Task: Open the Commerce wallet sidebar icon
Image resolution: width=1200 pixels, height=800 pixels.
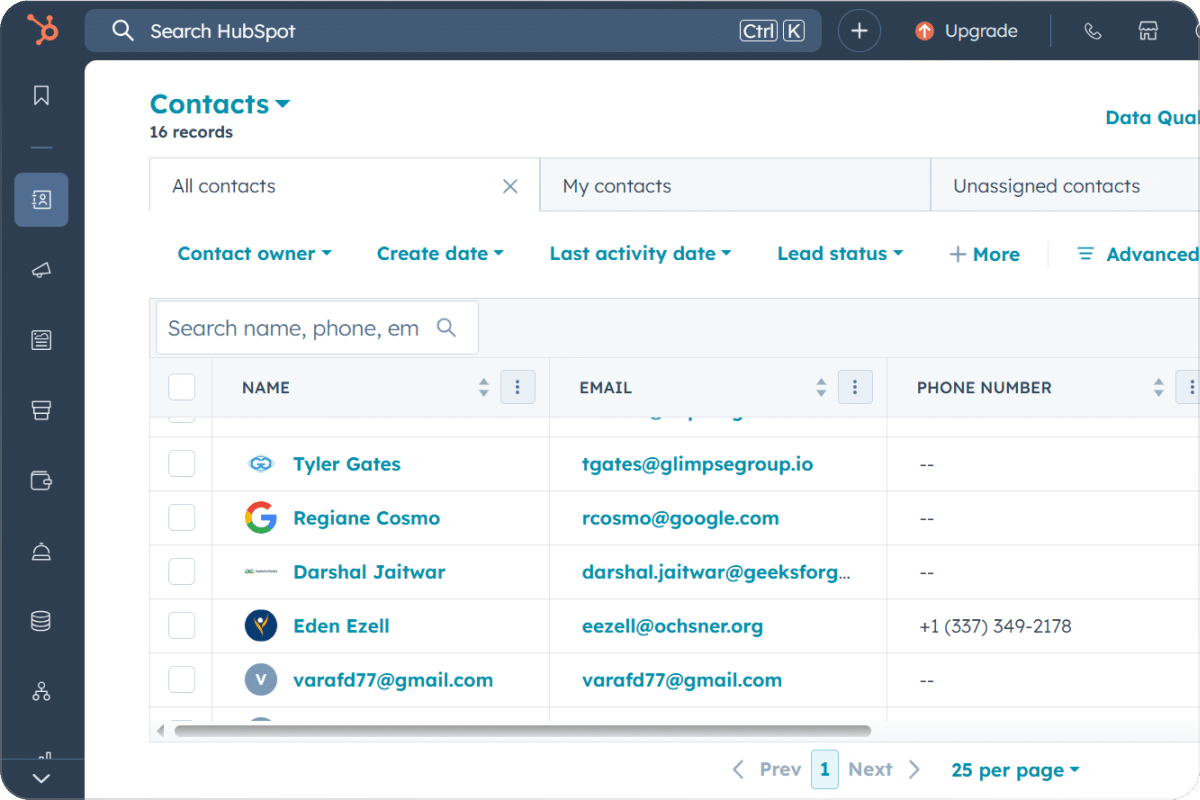Action: pyautogui.click(x=41, y=481)
